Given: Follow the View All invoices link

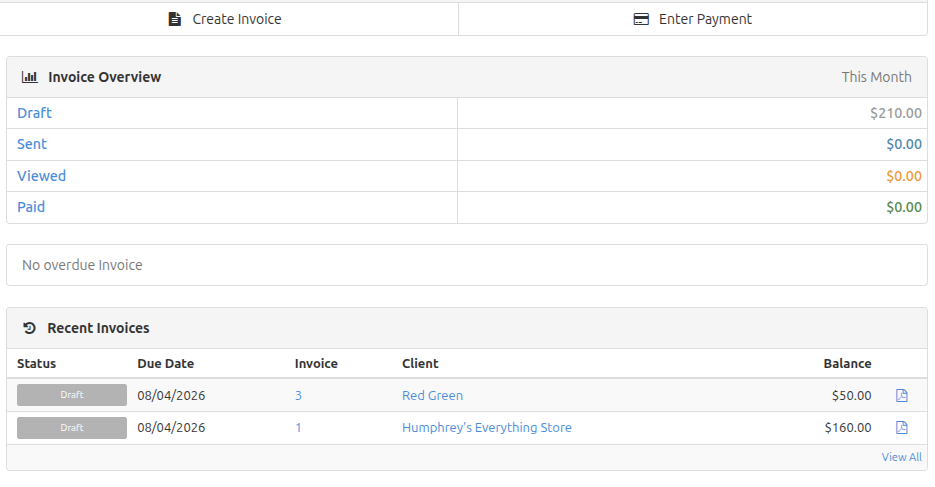Looking at the screenshot, I should pyautogui.click(x=901, y=457).
